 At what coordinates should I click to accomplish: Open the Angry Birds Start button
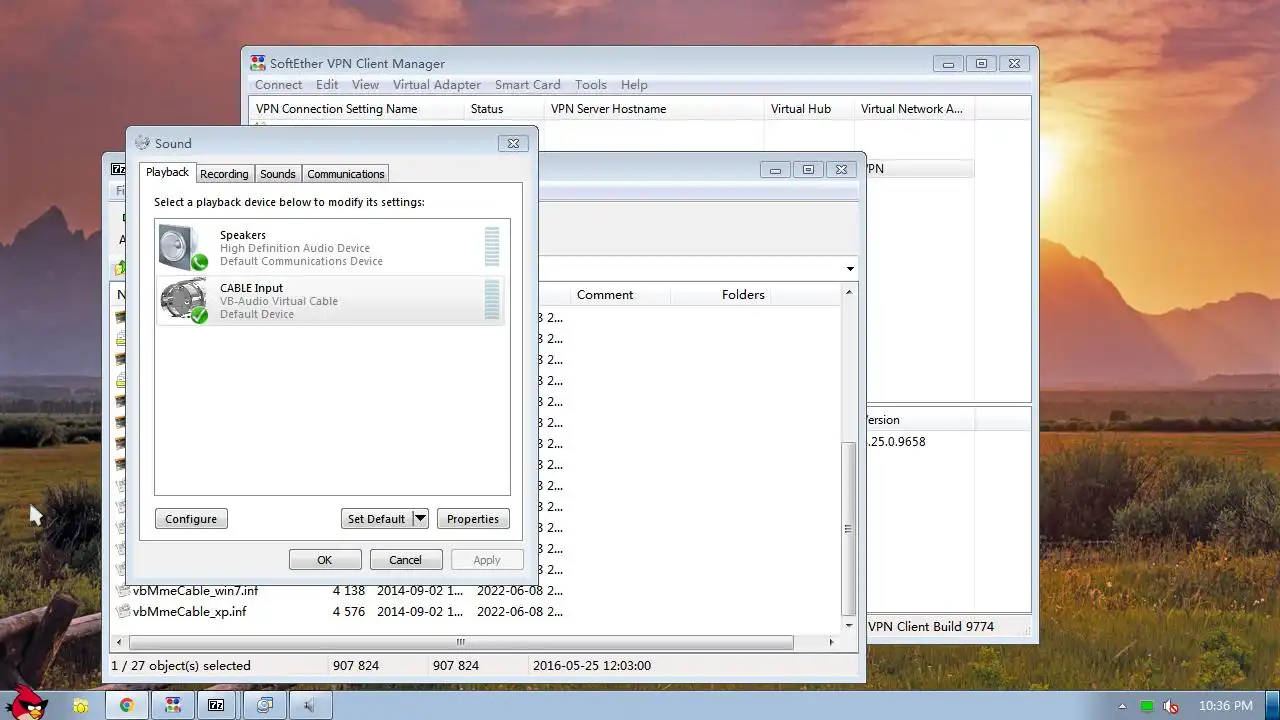[29, 705]
